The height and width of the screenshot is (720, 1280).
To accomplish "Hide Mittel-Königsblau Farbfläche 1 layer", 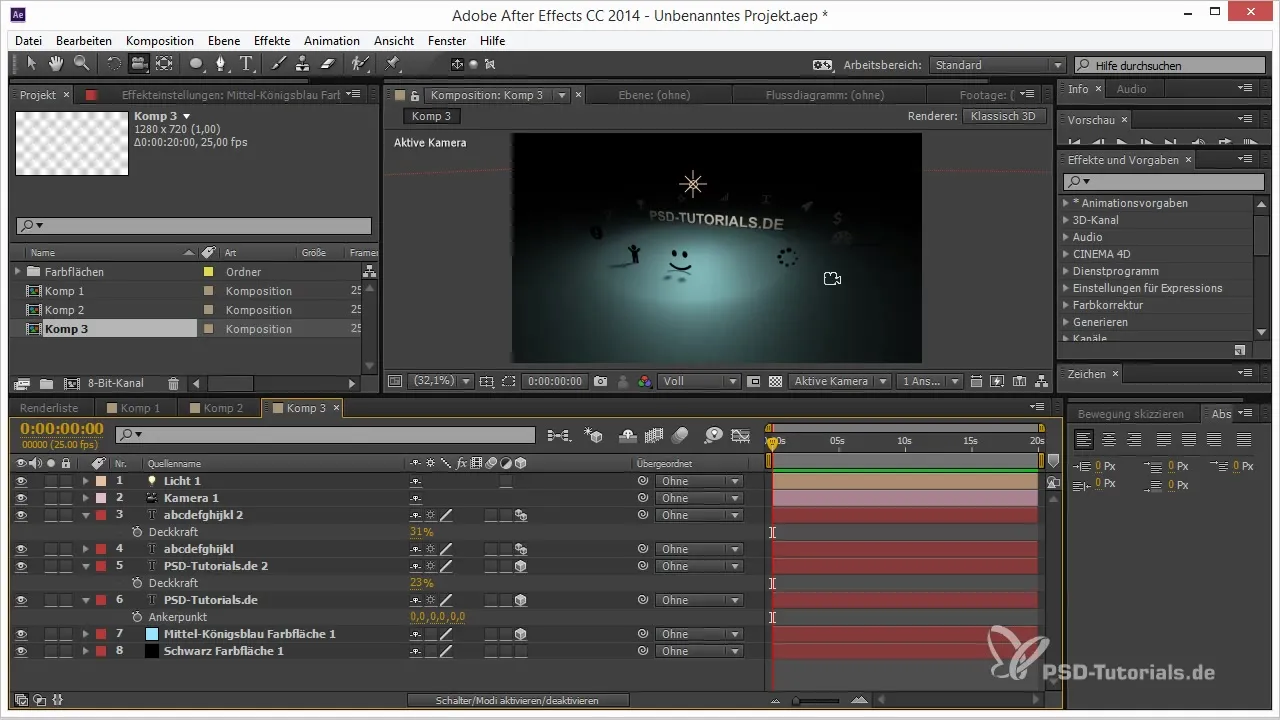I will pos(21,634).
